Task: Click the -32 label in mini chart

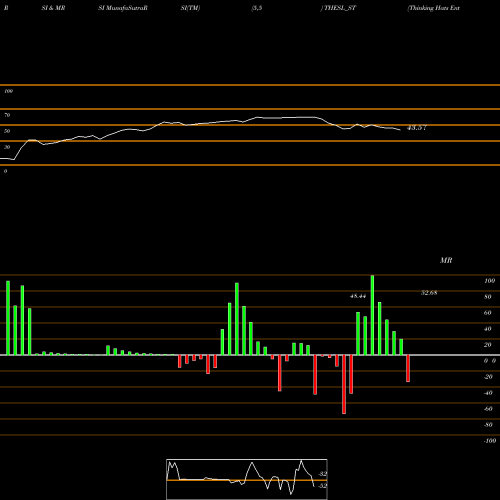Action: [x=322, y=474]
